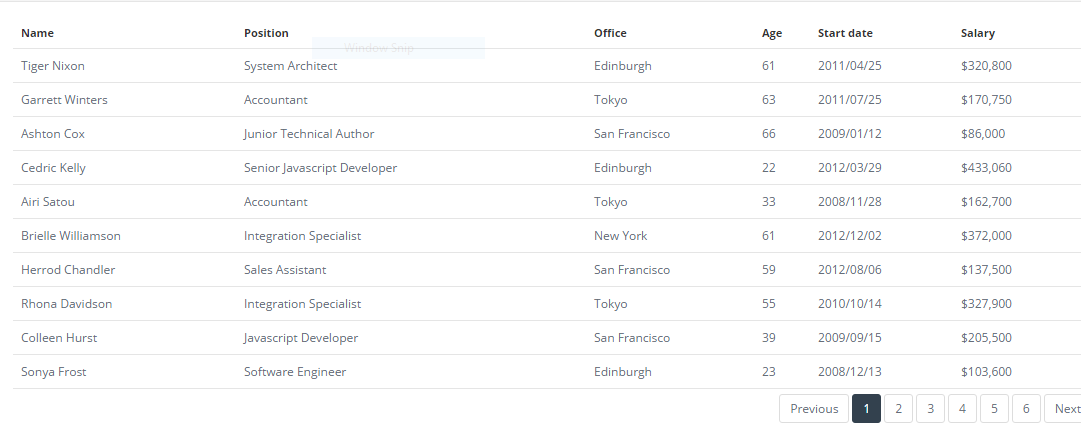Viewport: 1081px width, 430px height.
Task: Open pagination page 2
Action: [898, 409]
